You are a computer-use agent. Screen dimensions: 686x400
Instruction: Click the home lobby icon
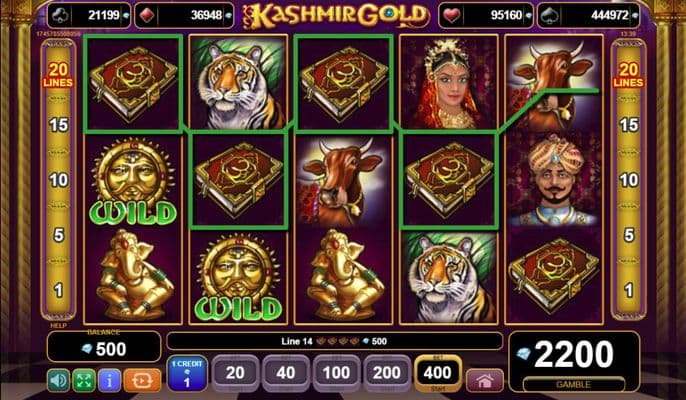click(x=485, y=381)
